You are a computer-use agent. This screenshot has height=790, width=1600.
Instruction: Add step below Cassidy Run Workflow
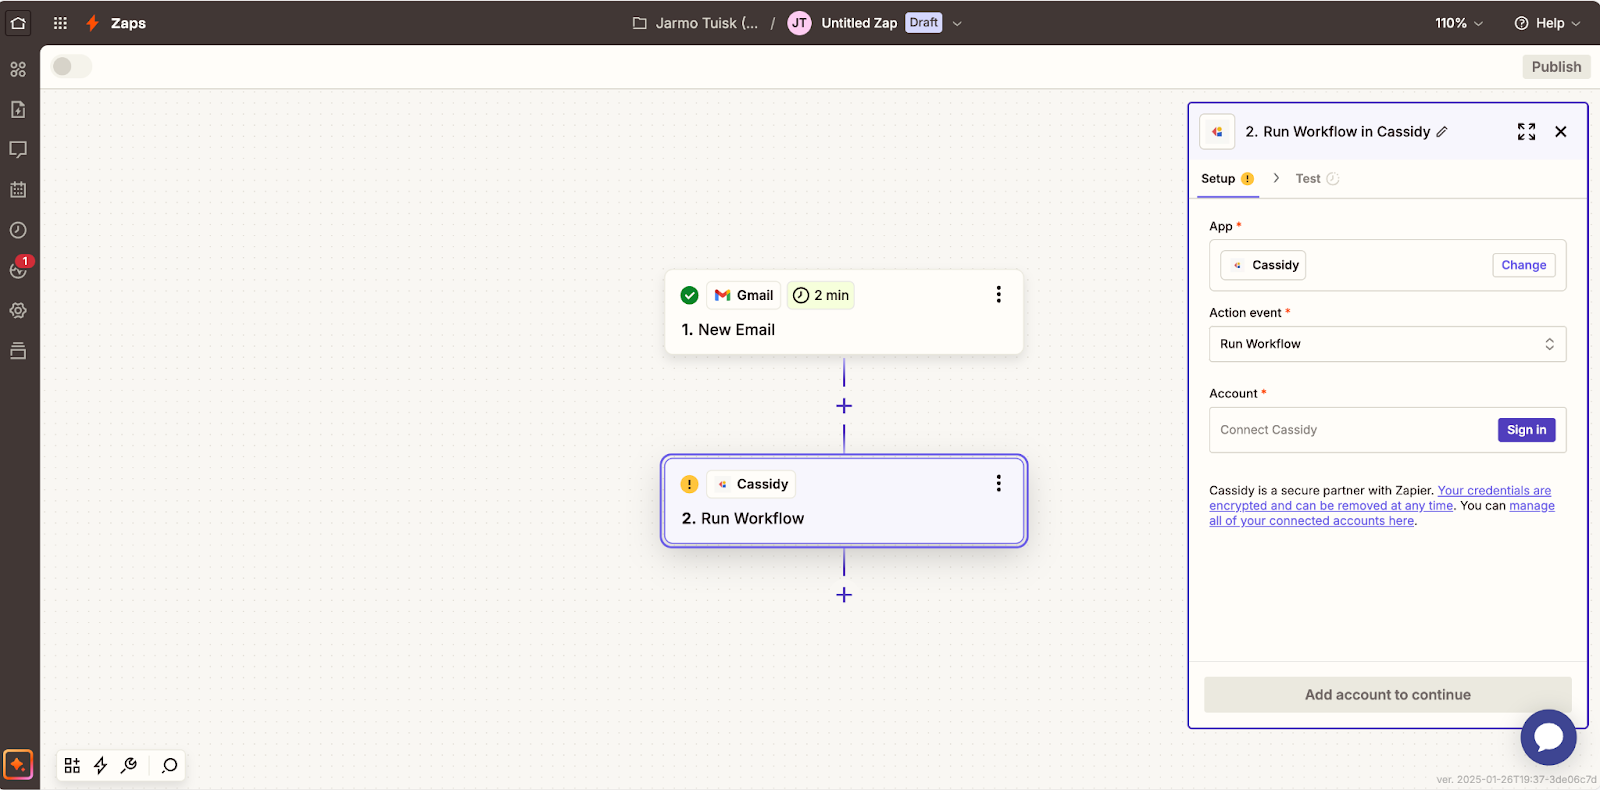click(844, 595)
